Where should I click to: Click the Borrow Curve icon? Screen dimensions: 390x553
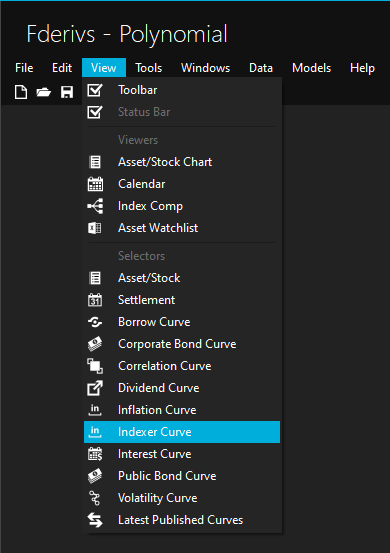click(x=95, y=322)
